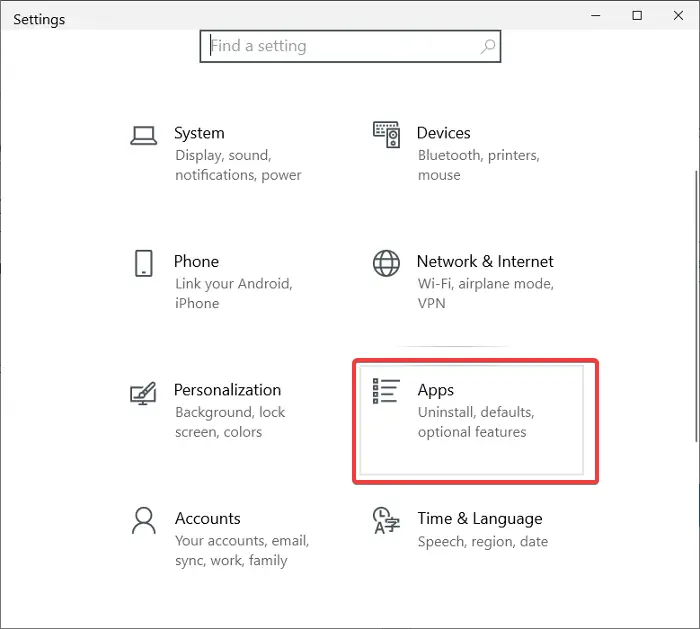The image size is (700, 629).
Task: Click the Time & Language icon
Action: coord(386,521)
